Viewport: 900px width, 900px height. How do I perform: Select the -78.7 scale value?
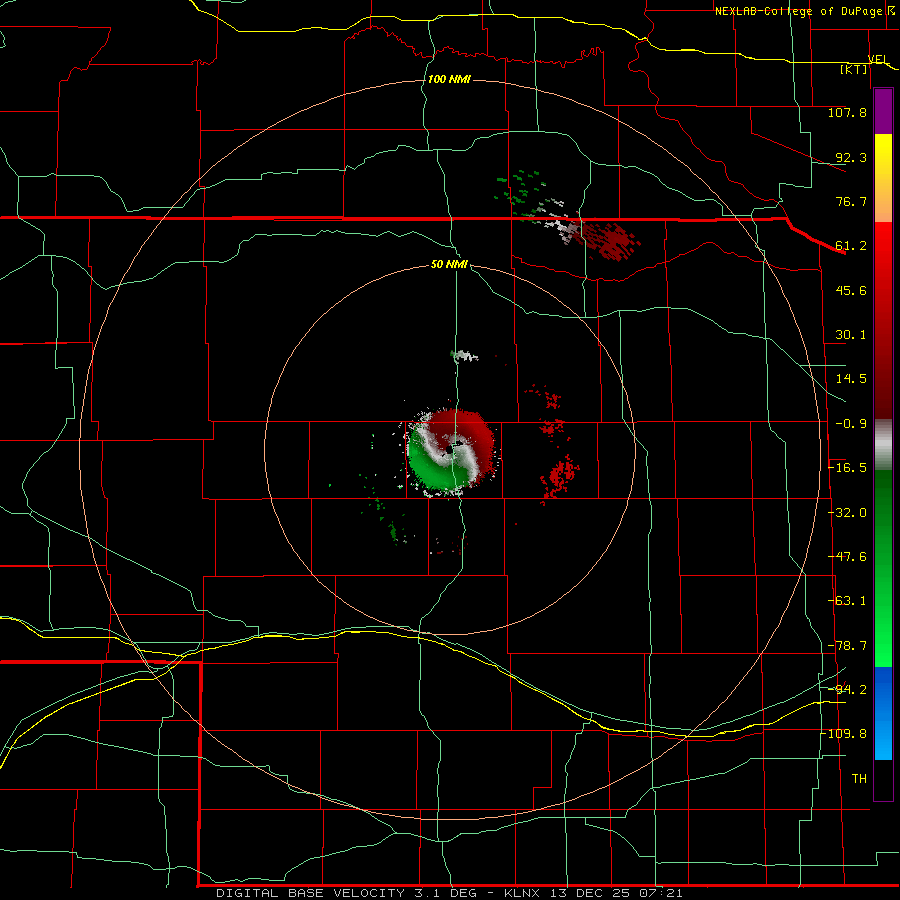click(x=847, y=646)
